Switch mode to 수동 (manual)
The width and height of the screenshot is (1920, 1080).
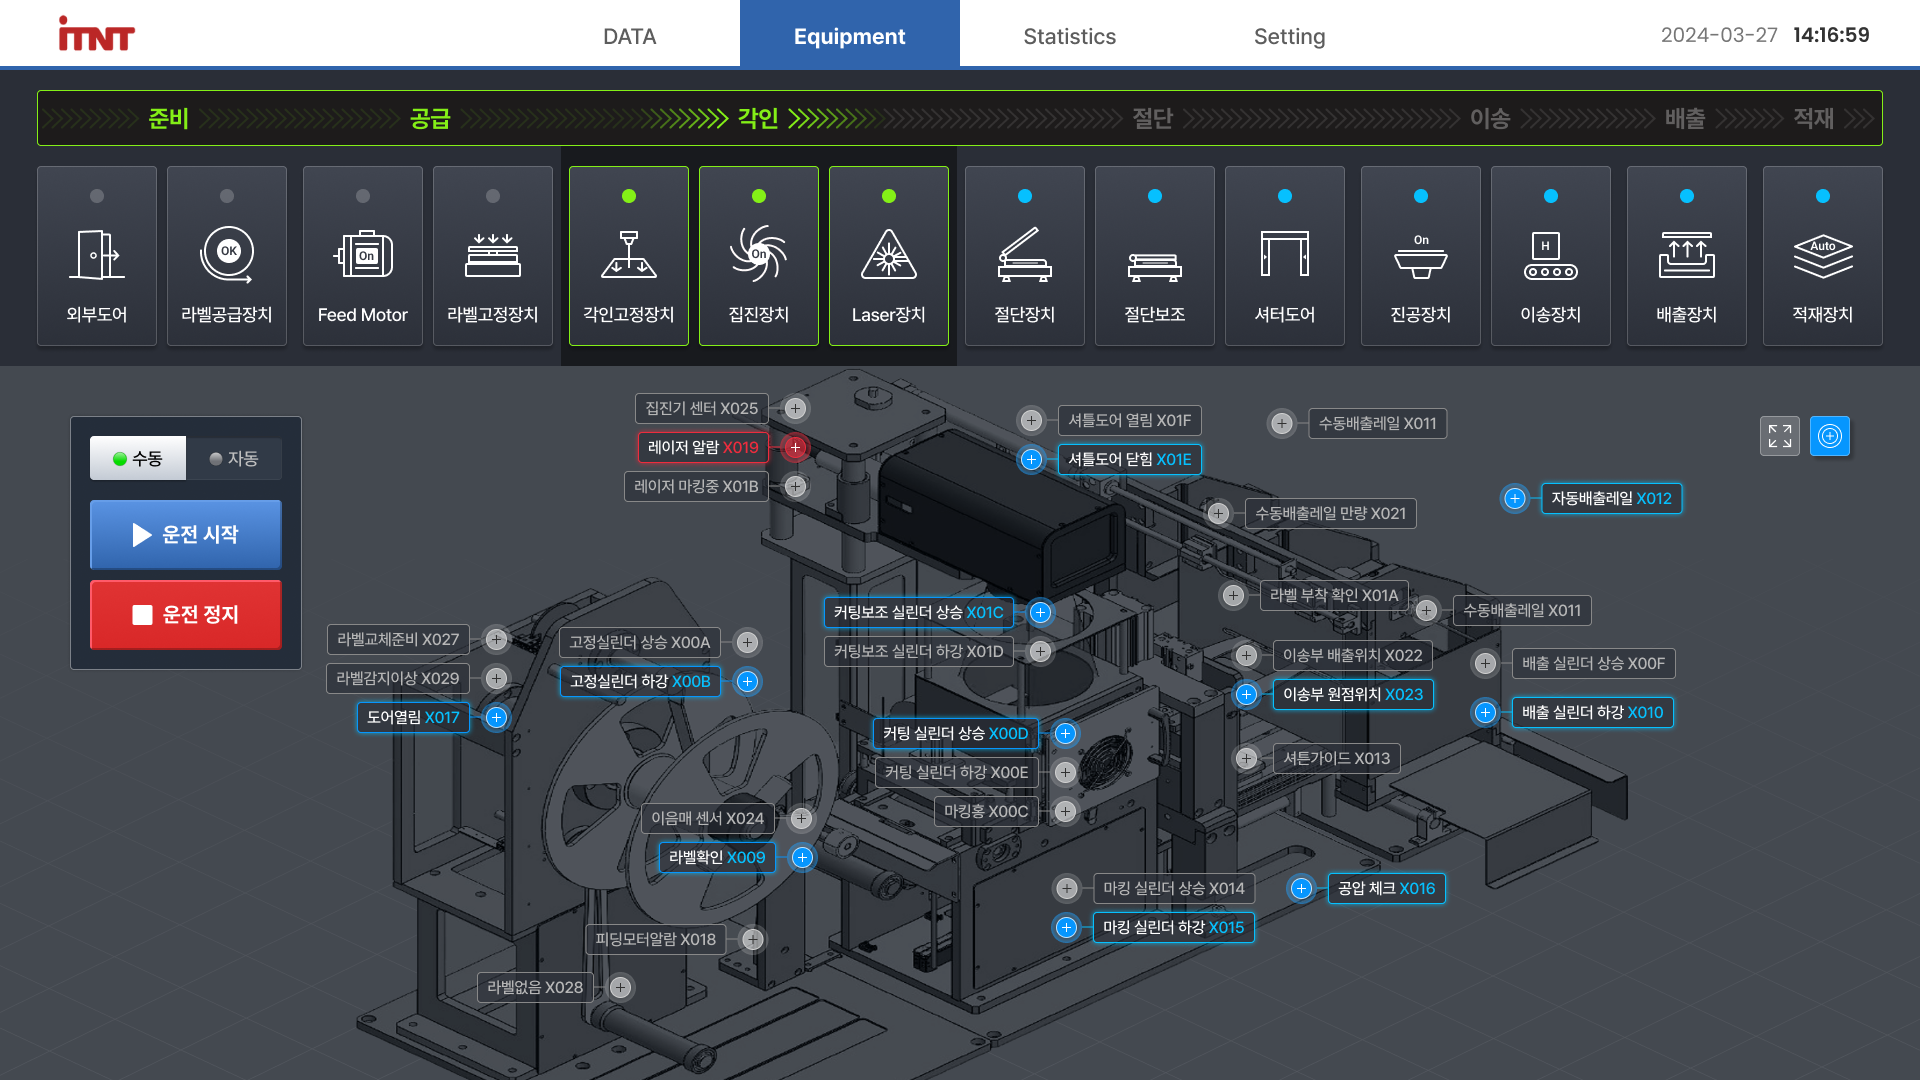pyautogui.click(x=138, y=458)
